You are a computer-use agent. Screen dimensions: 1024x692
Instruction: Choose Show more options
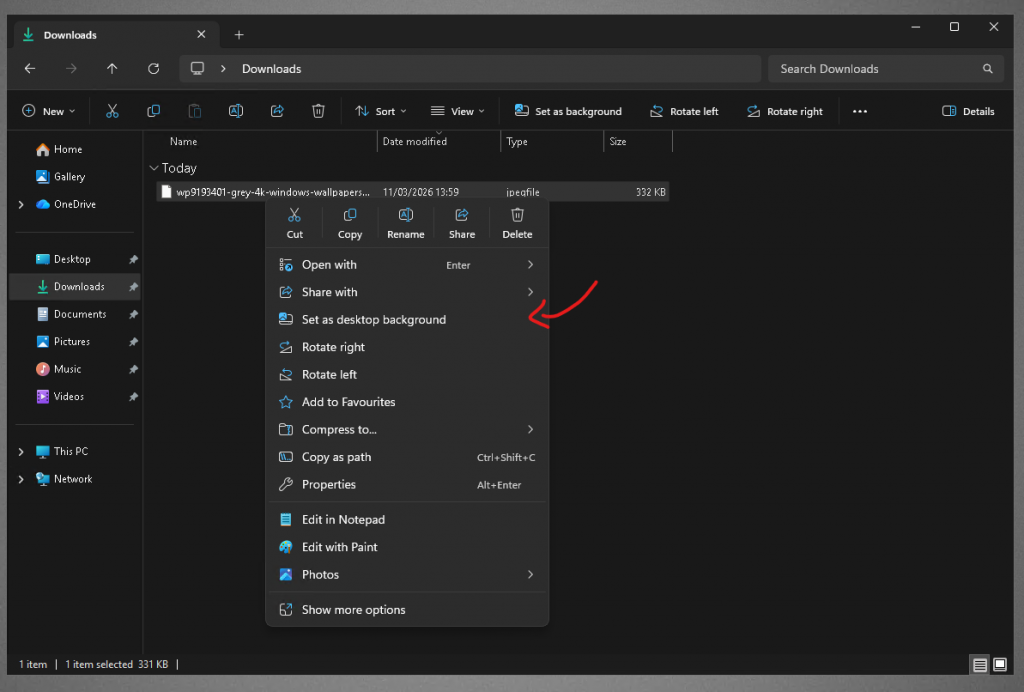click(x=353, y=610)
